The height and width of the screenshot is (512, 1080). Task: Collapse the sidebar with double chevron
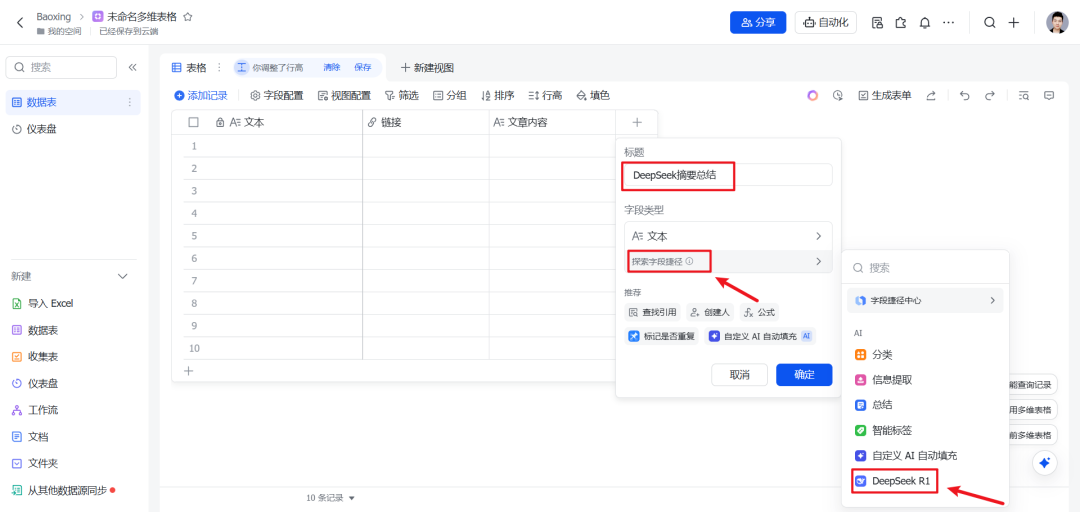(x=132, y=68)
